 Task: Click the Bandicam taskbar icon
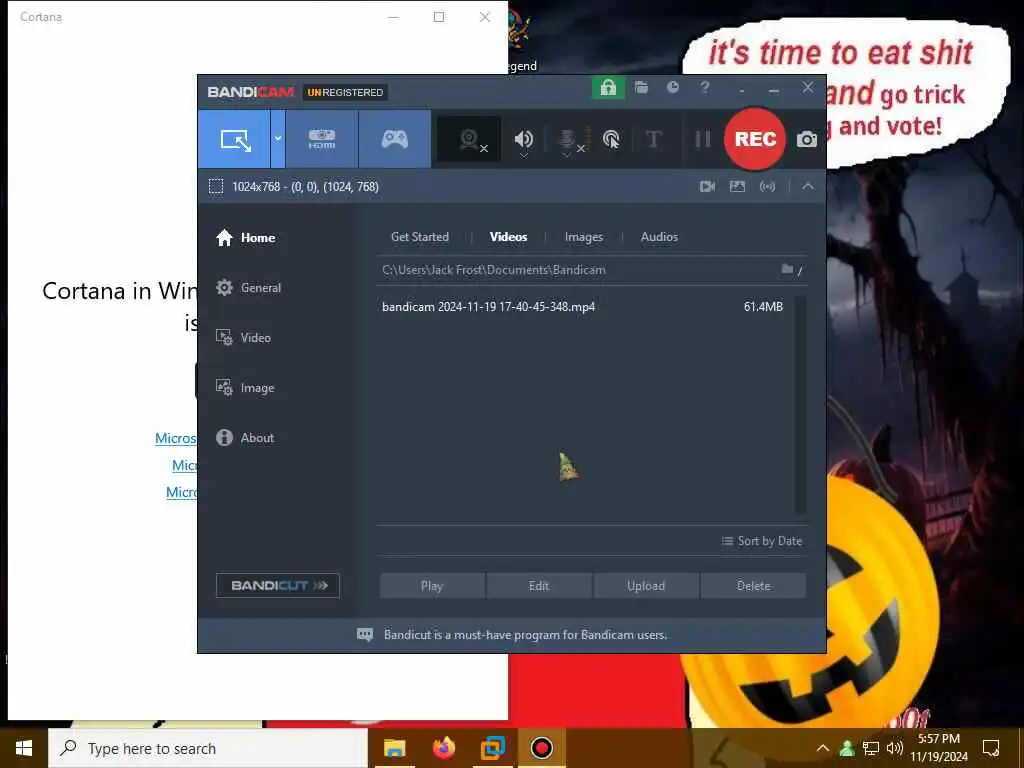click(541, 748)
